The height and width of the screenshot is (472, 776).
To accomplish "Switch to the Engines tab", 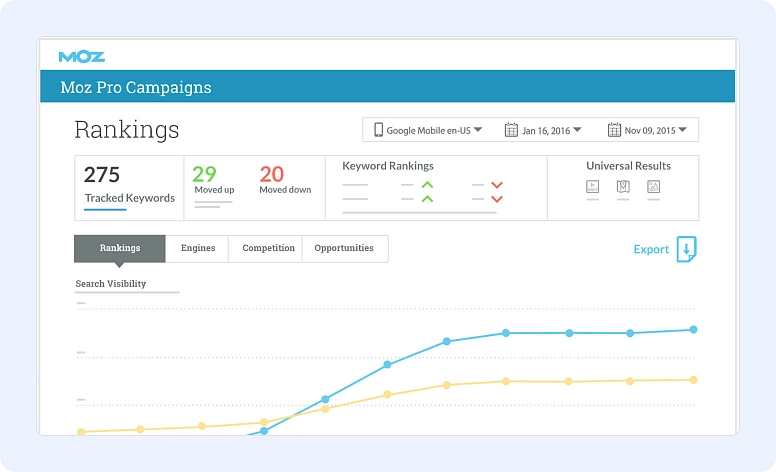I will coord(198,248).
